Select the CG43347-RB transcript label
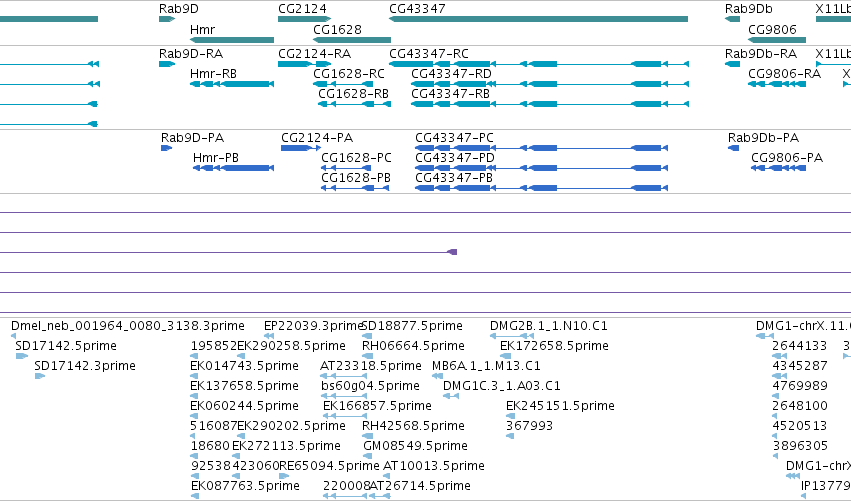 [x=450, y=94]
